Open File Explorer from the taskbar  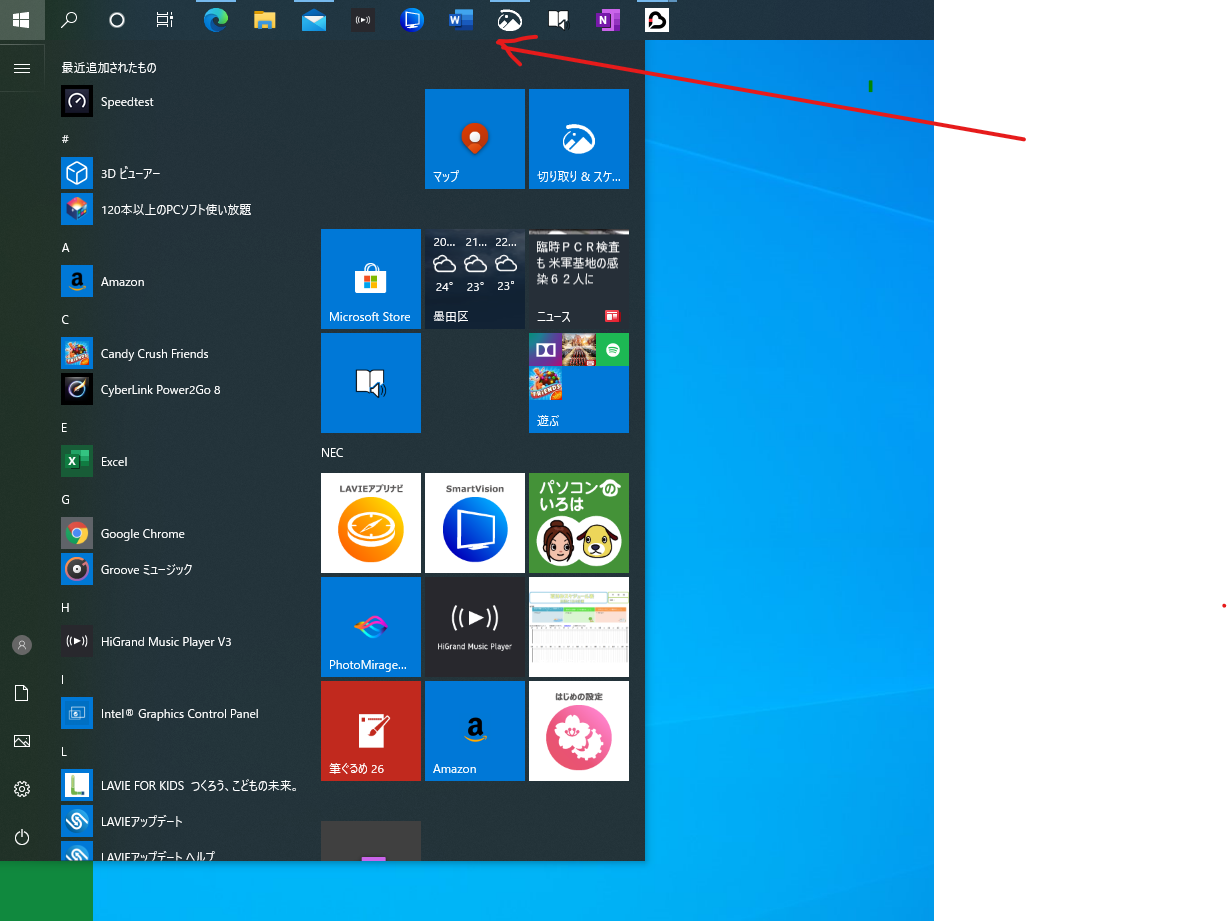(x=264, y=20)
